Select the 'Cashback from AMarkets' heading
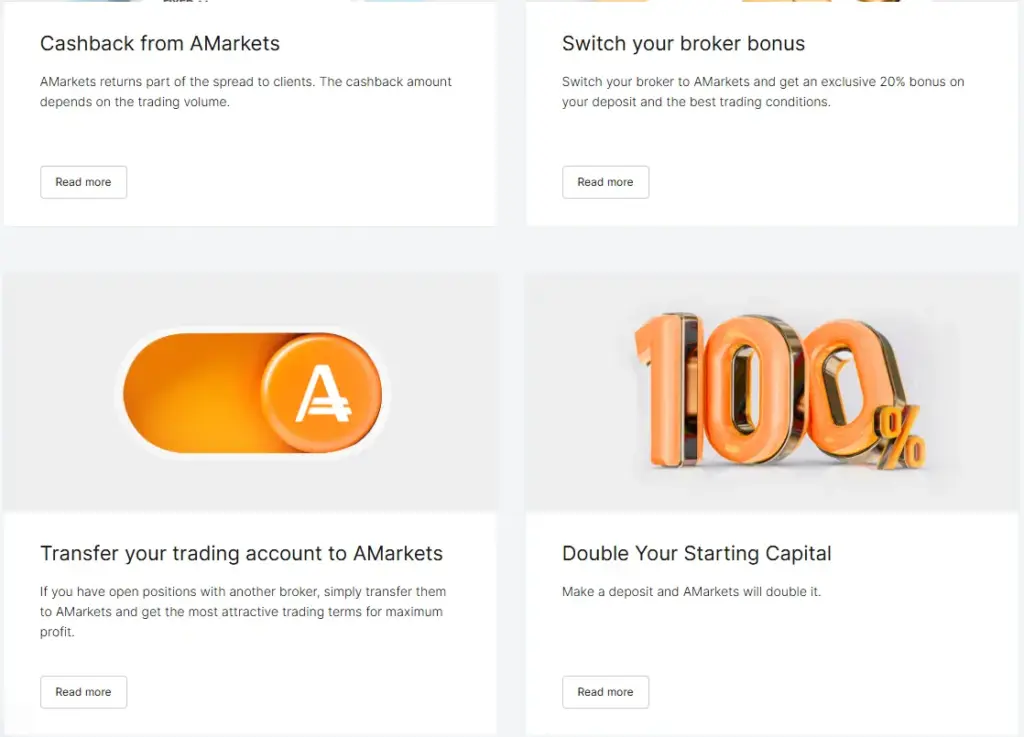The height and width of the screenshot is (737, 1024). tap(160, 44)
